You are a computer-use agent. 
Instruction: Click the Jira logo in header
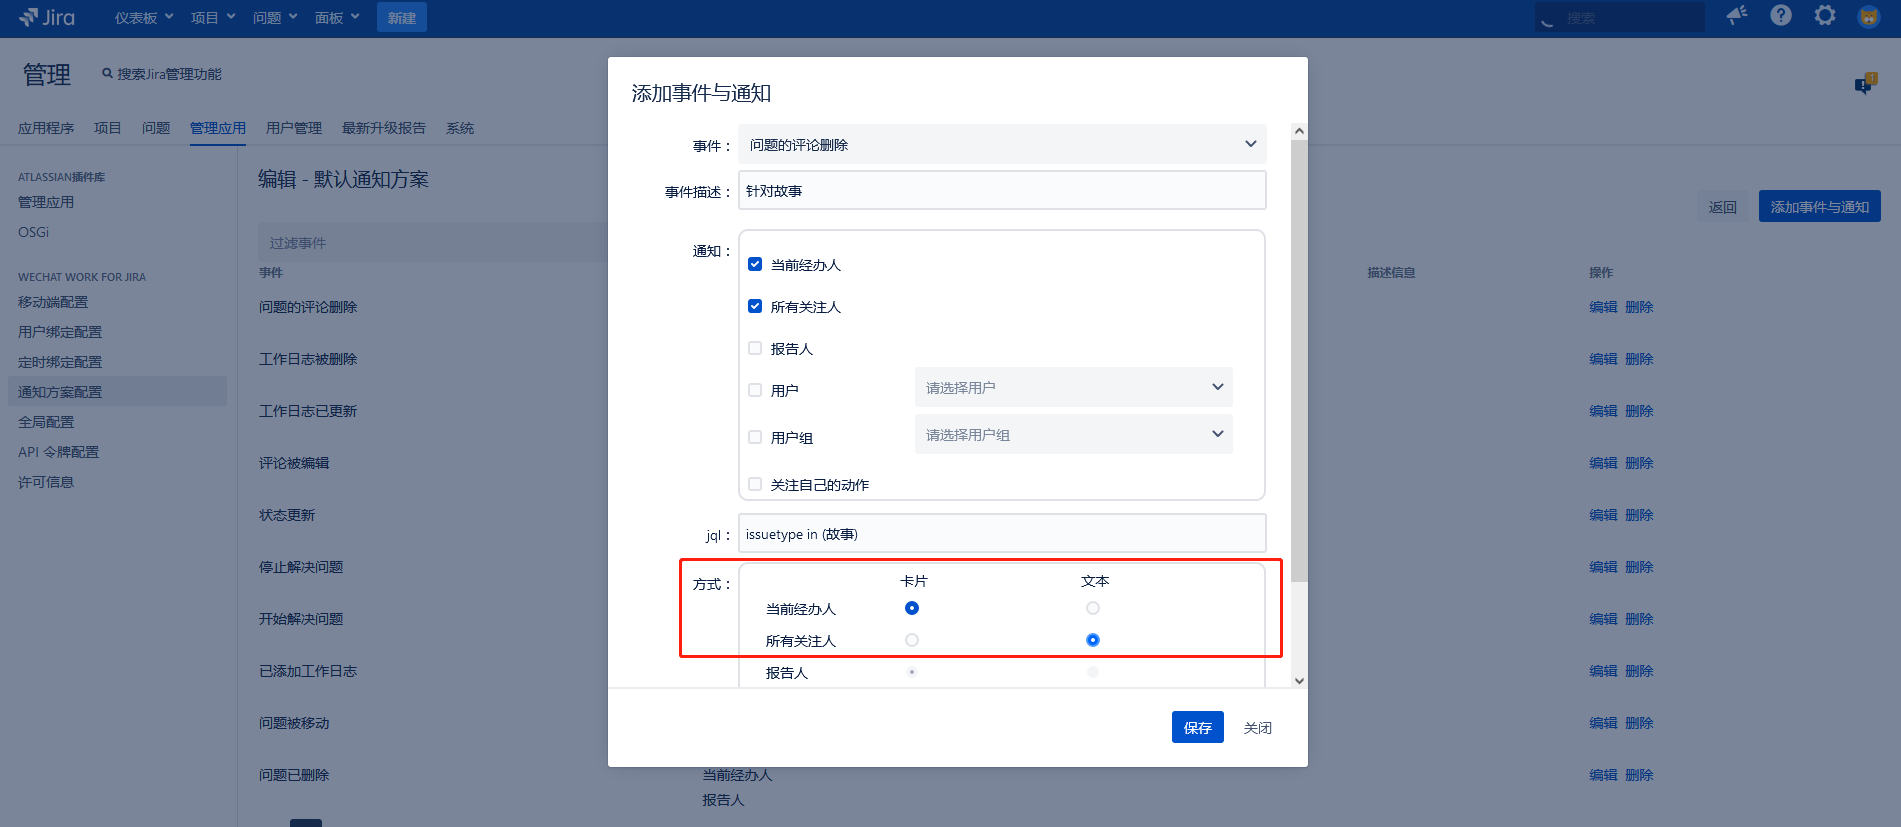pos(47,17)
